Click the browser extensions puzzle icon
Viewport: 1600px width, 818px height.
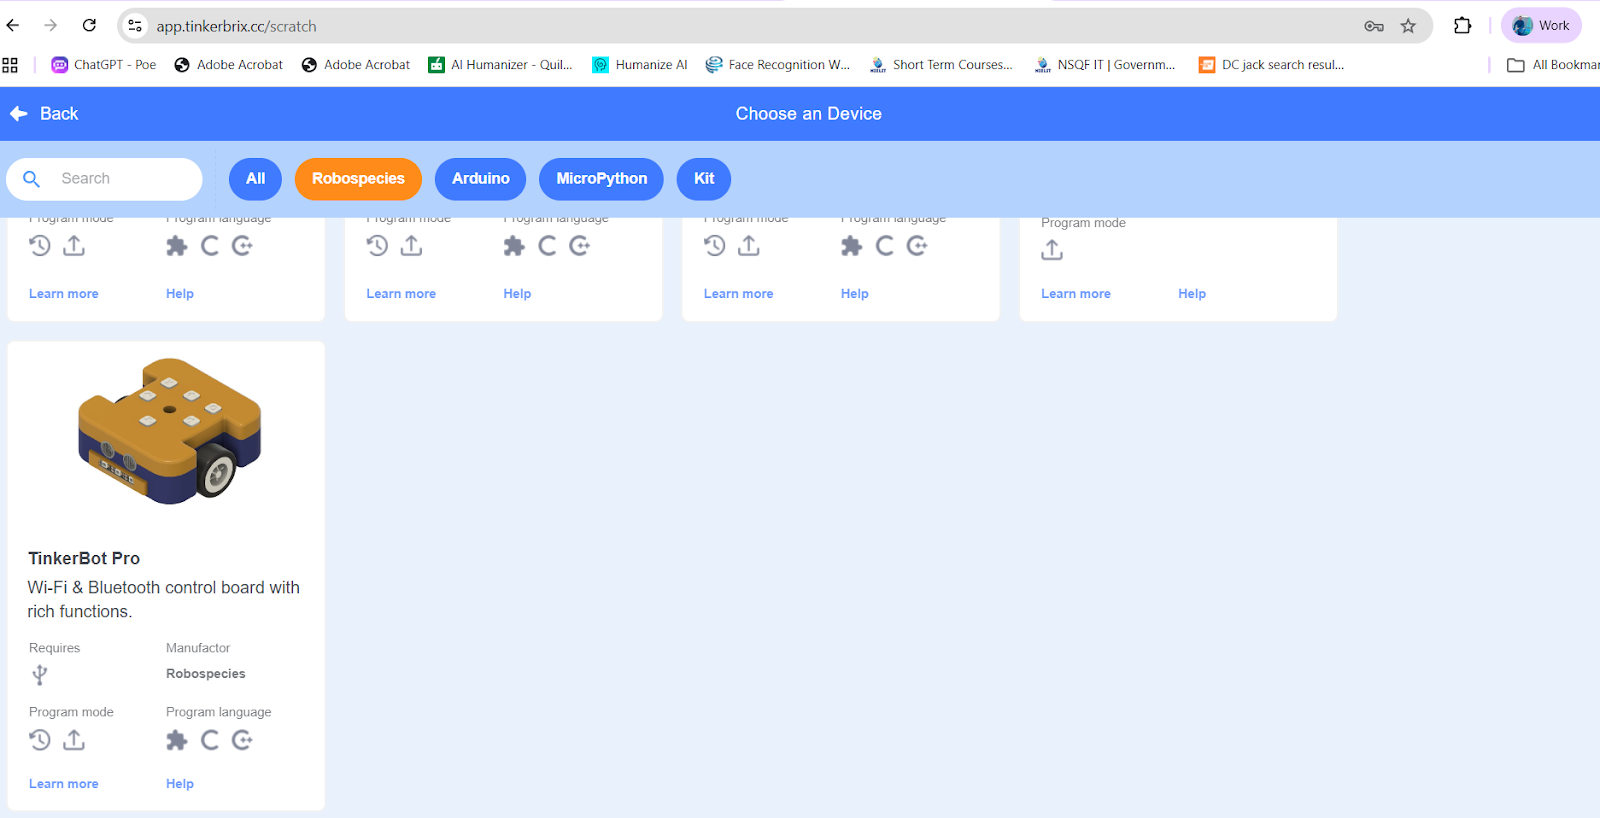coord(1462,26)
